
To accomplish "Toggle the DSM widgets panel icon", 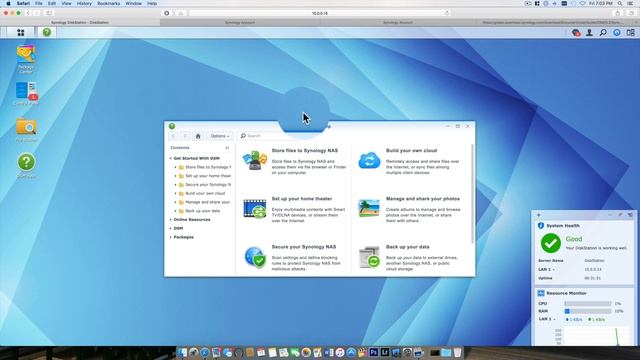I will 631,33.
